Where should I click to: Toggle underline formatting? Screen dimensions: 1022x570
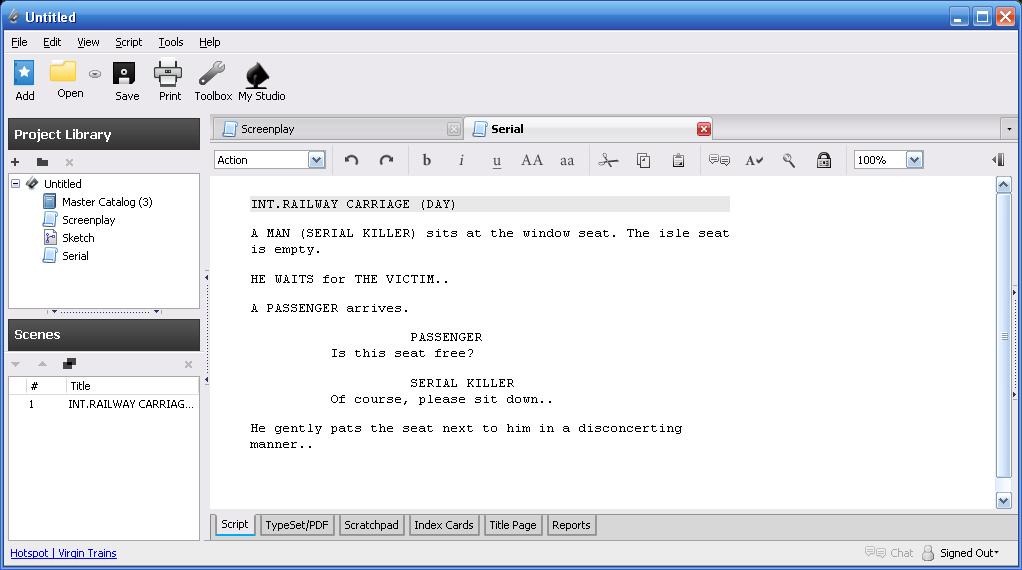497,160
